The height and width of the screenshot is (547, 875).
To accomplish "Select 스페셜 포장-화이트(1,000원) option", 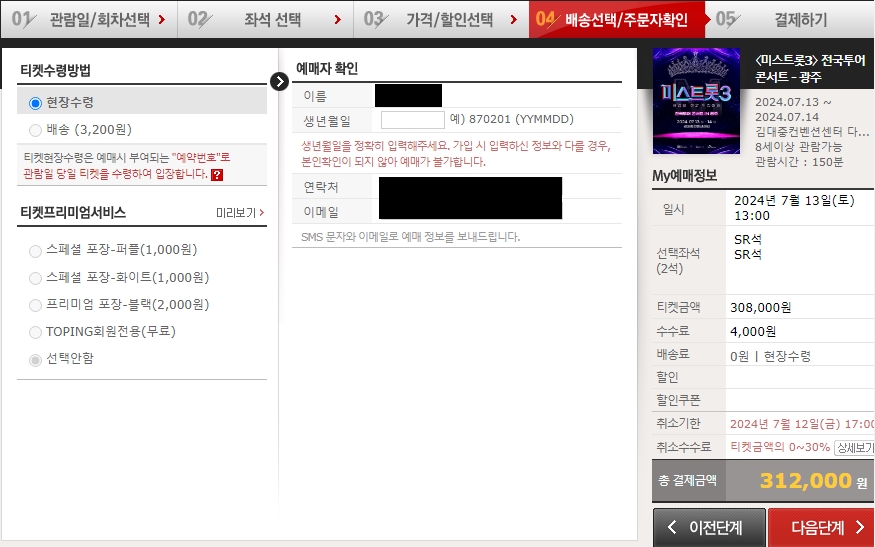I will pos(35,278).
